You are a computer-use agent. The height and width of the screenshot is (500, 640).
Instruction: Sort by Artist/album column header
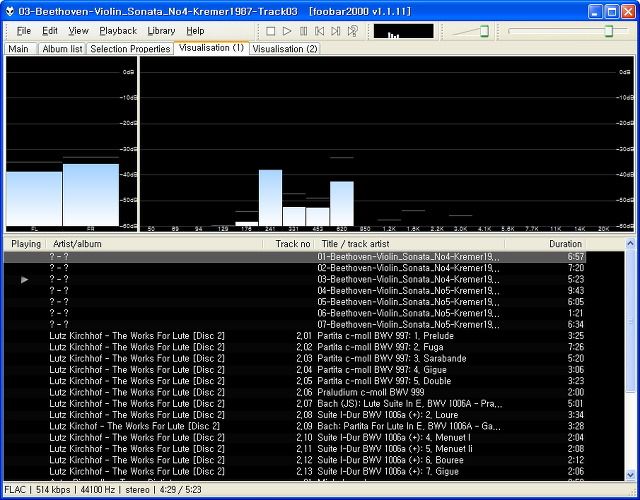tap(154, 244)
